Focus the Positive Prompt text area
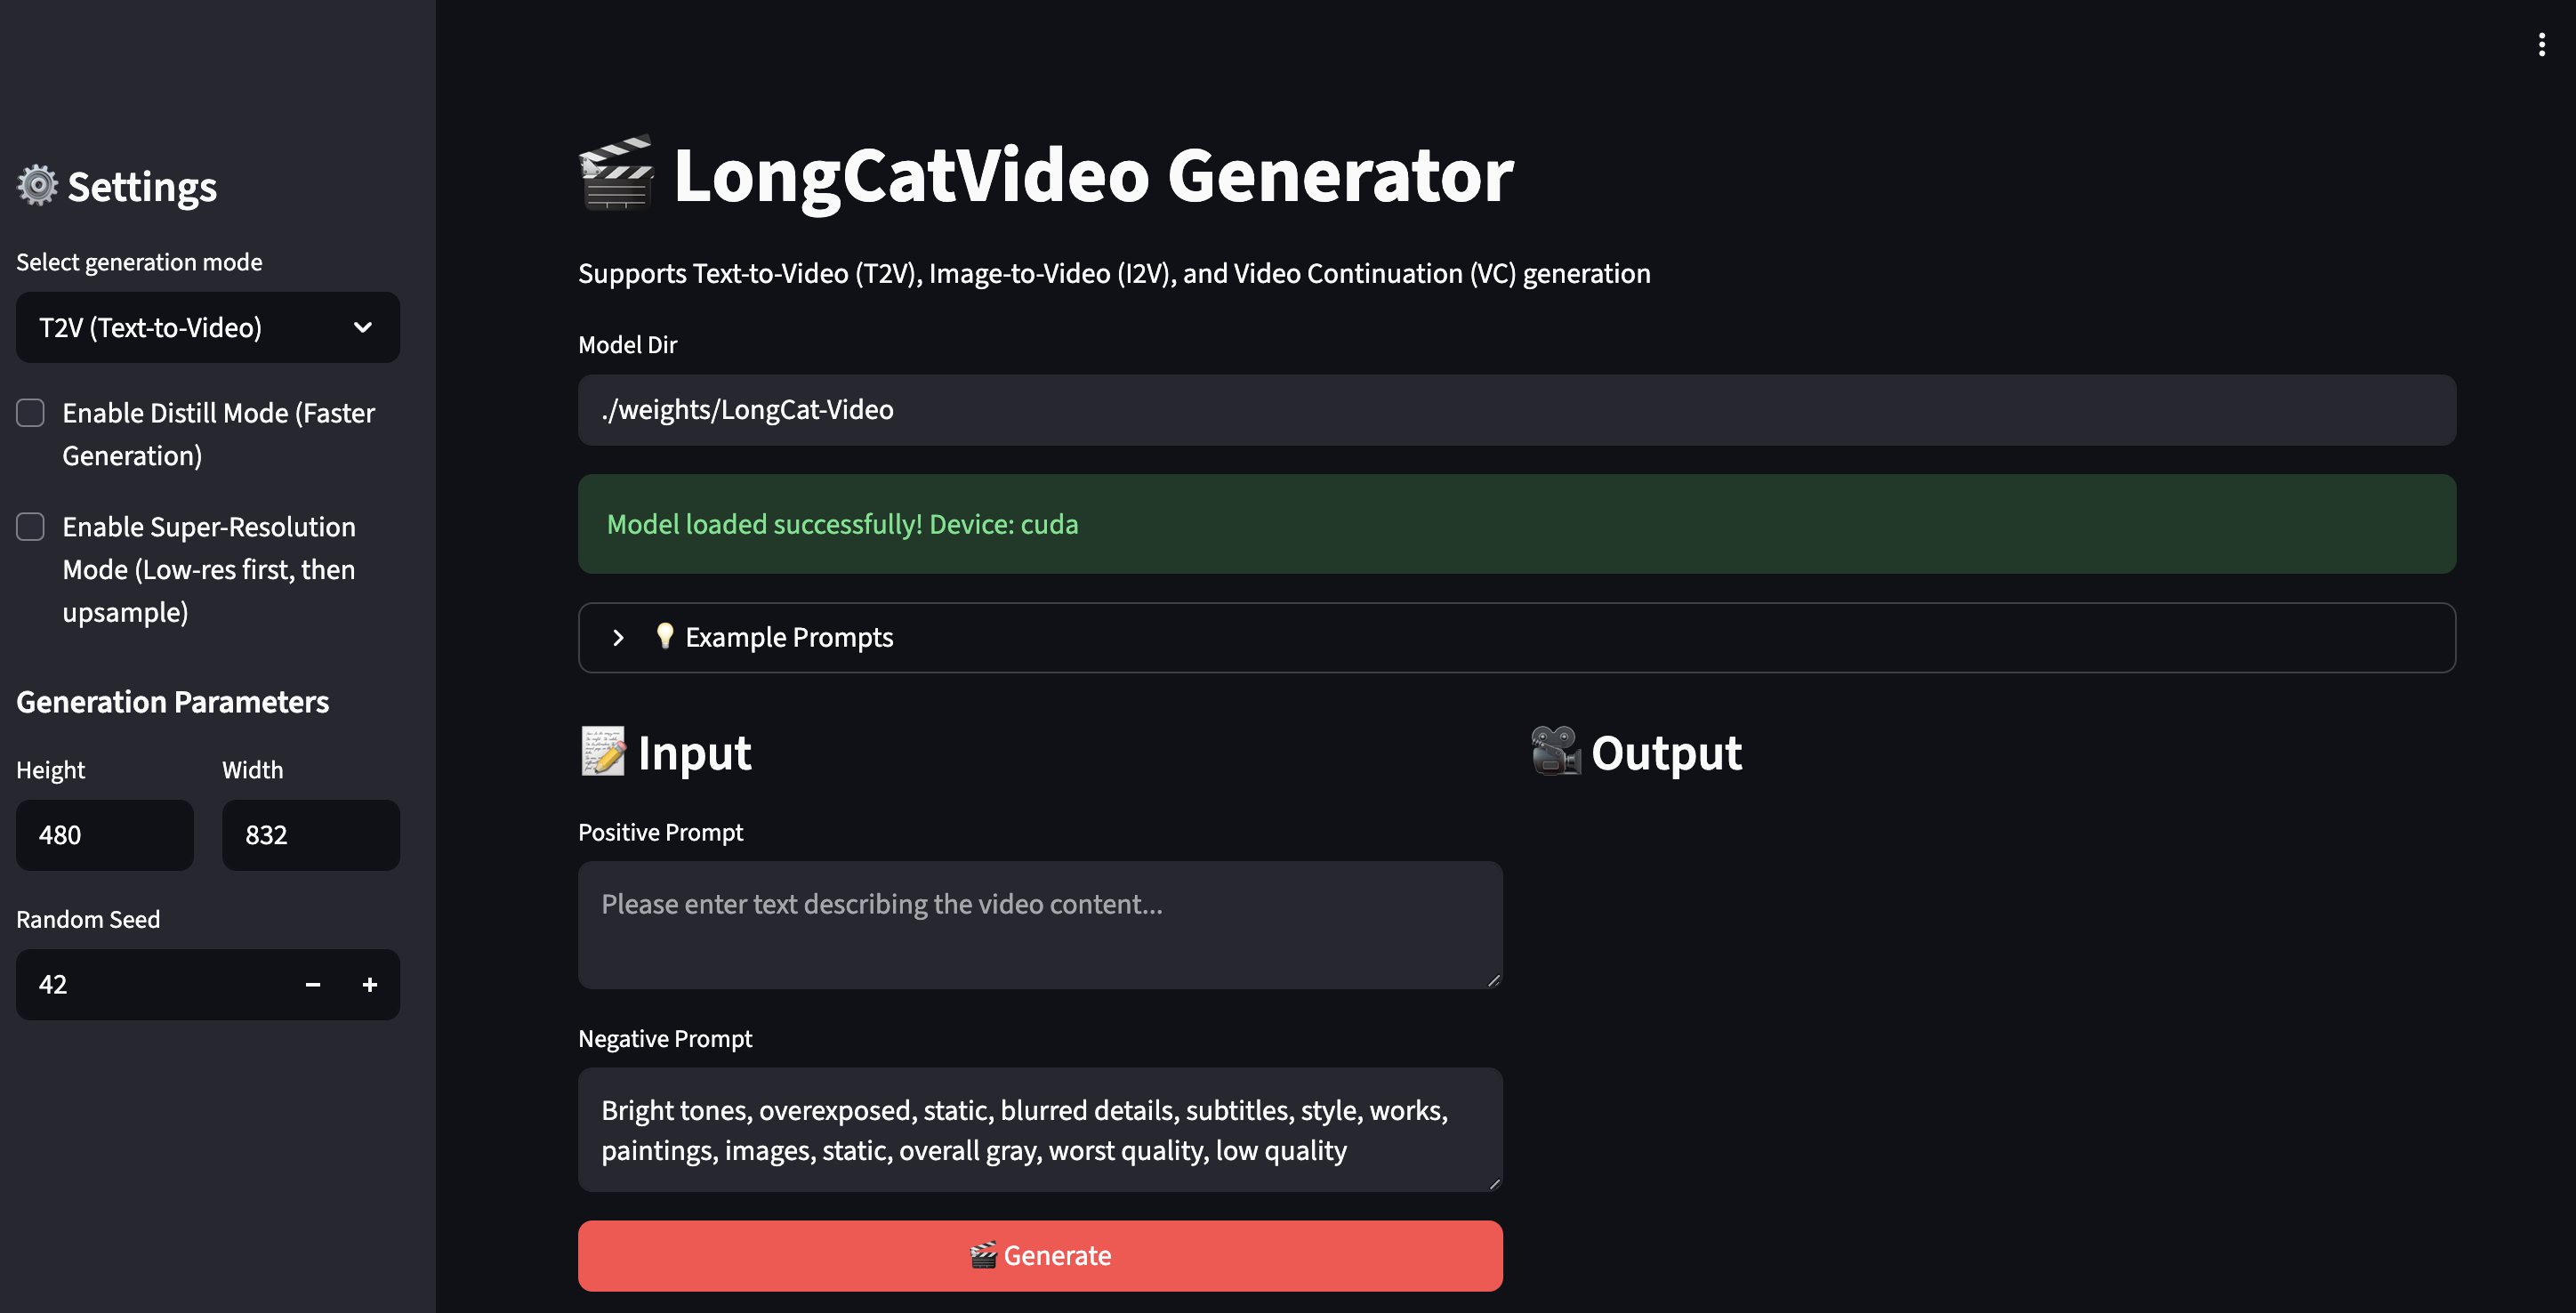The width and height of the screenshot is (2576, 1313). click(x=1040, y=925)
